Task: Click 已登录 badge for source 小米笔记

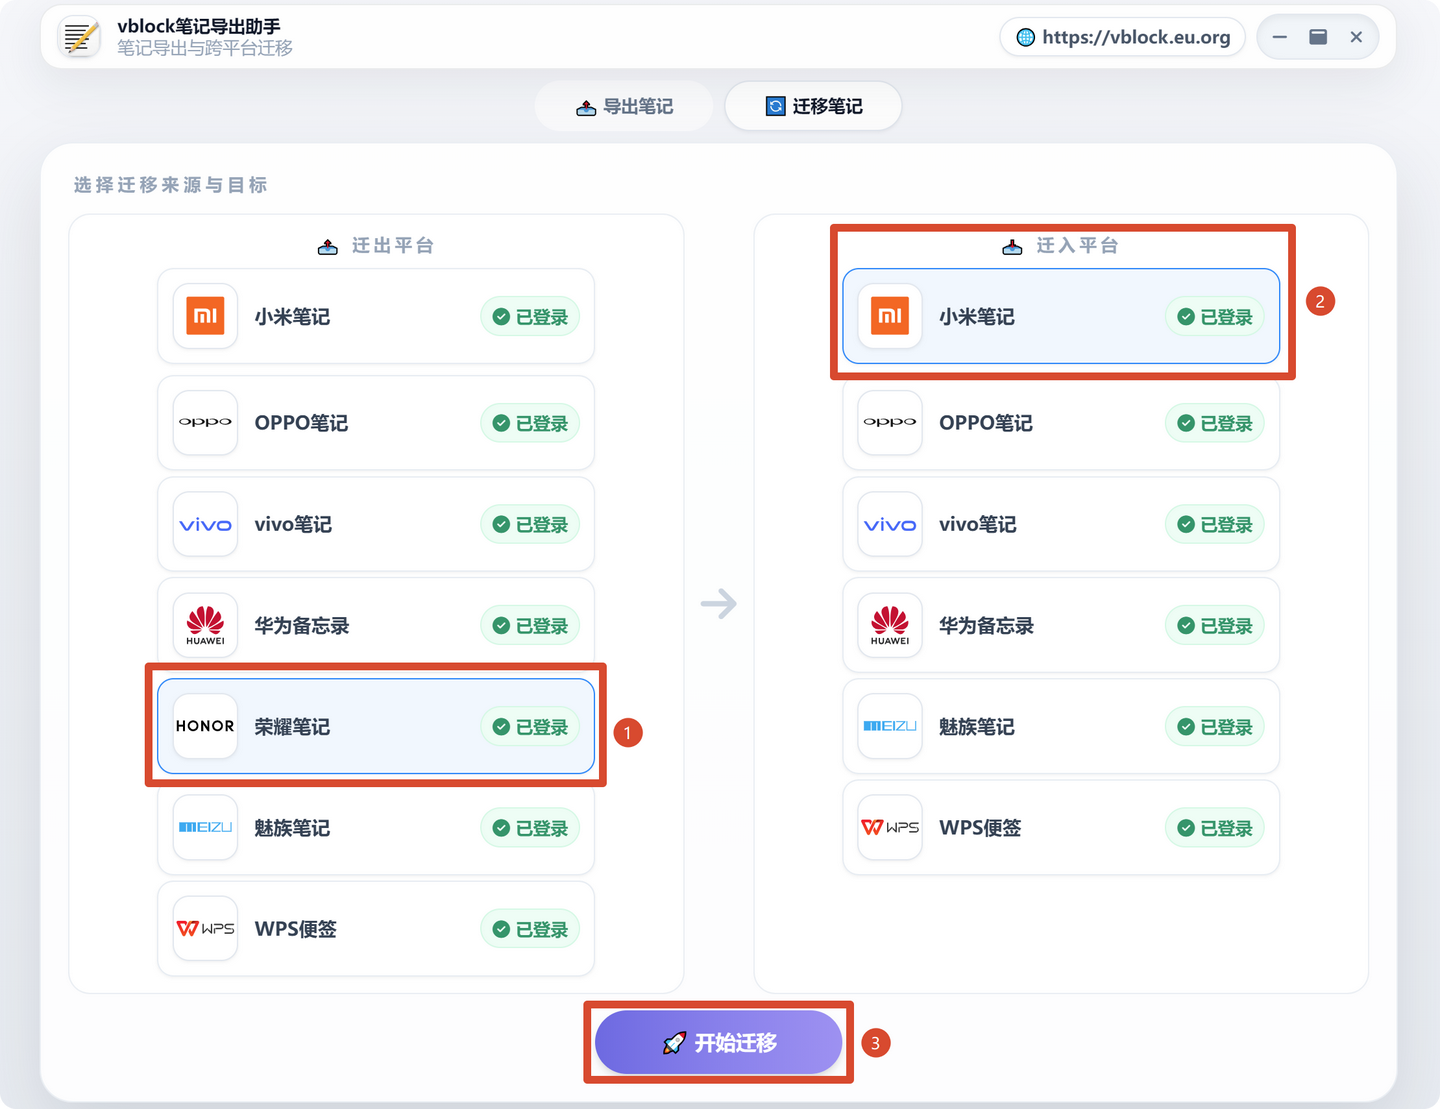Action: 530,317
